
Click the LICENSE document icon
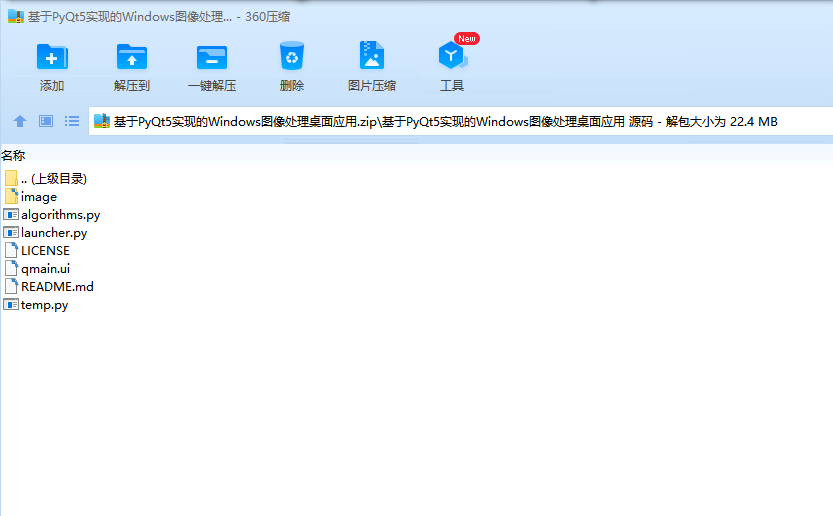(11, 250)
